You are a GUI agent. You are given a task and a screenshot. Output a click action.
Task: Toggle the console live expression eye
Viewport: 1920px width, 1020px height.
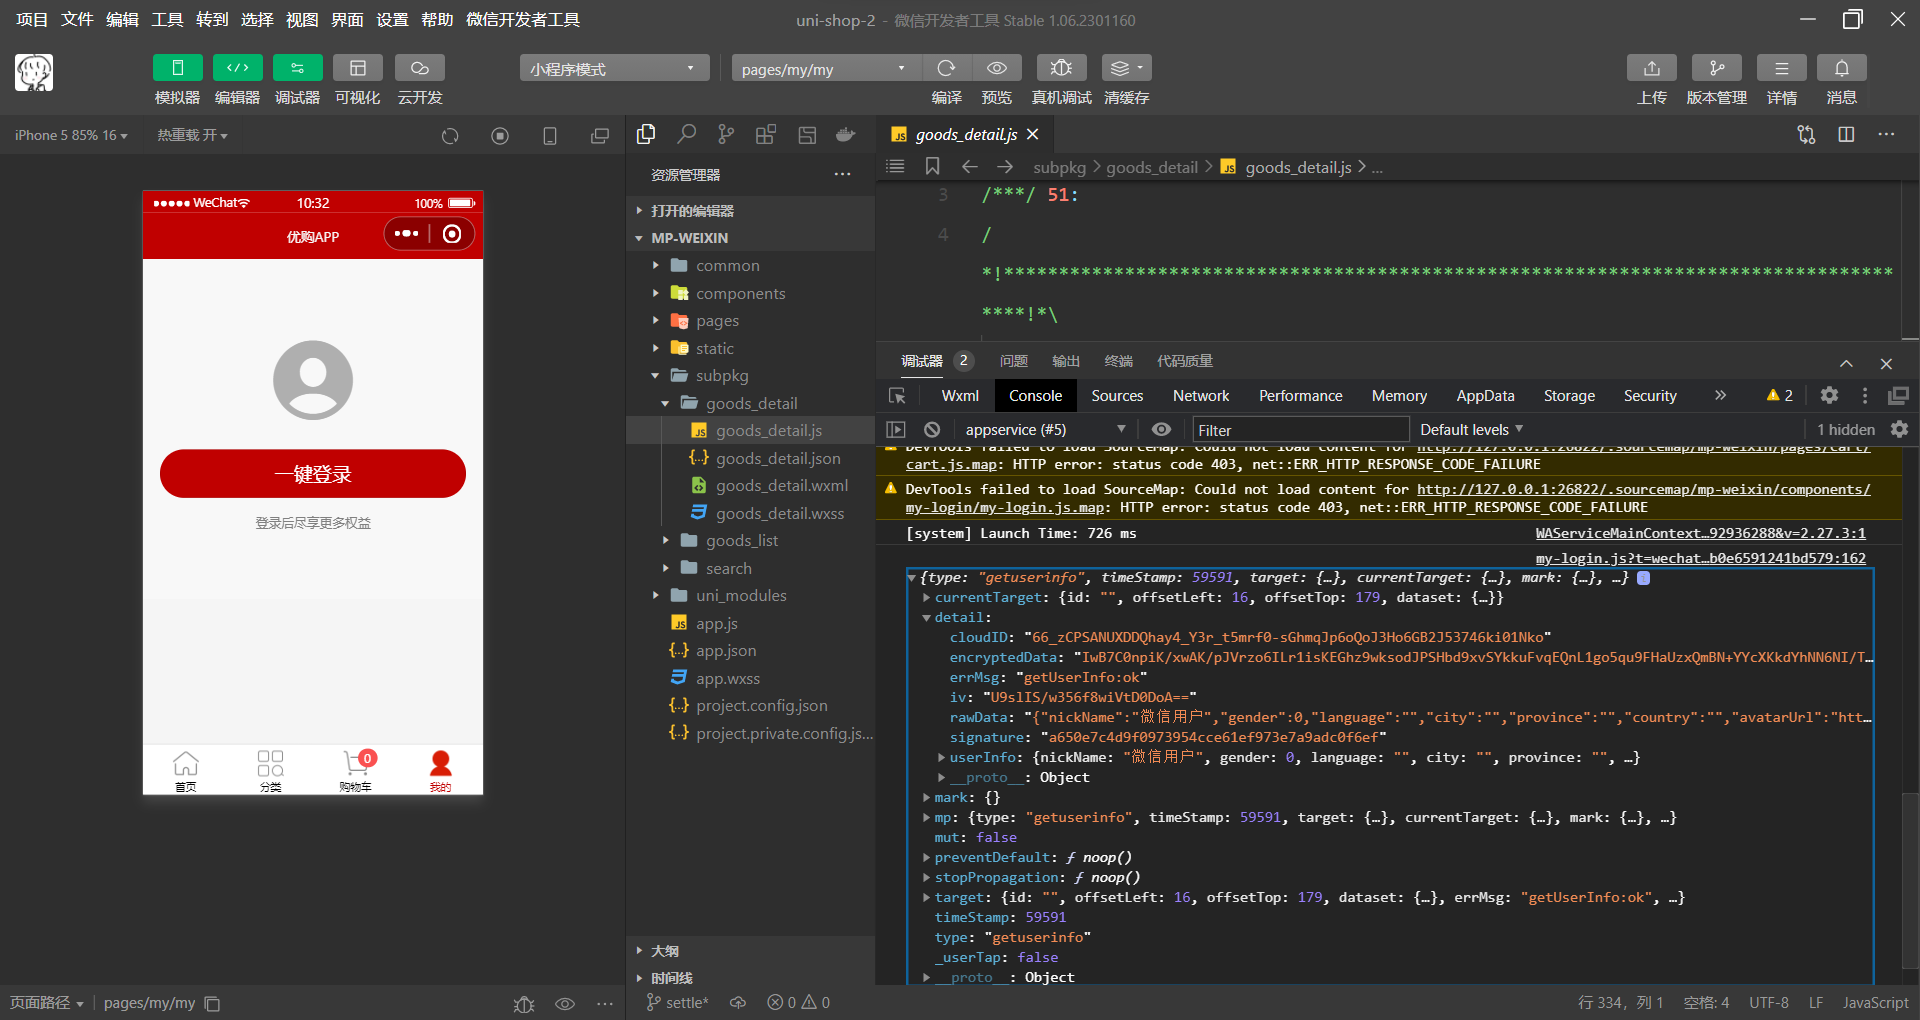1161,429
